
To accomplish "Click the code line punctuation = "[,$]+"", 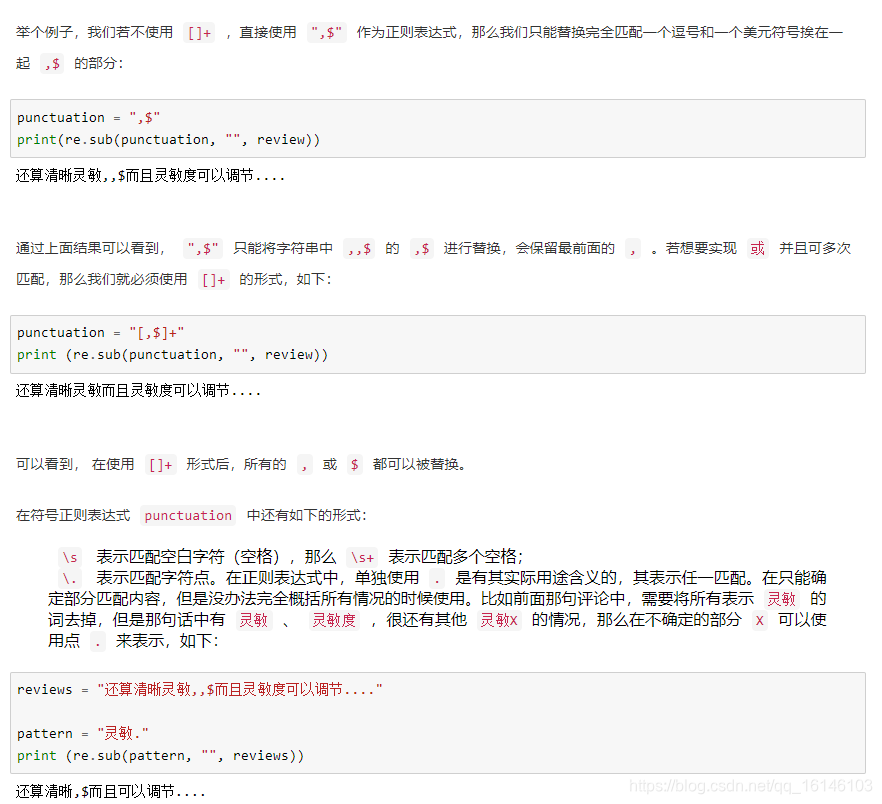I will (100, 333).
